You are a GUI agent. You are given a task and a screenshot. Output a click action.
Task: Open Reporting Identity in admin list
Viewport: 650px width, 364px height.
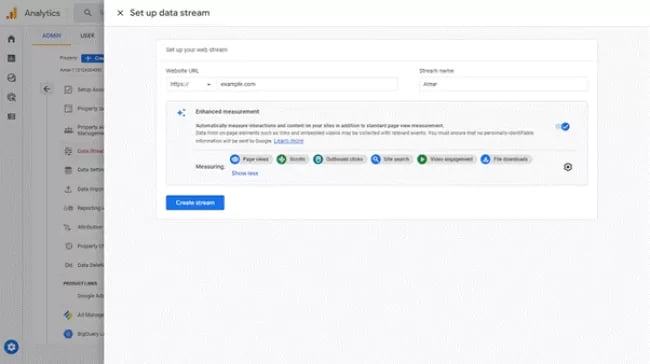(x=83, y=208)
